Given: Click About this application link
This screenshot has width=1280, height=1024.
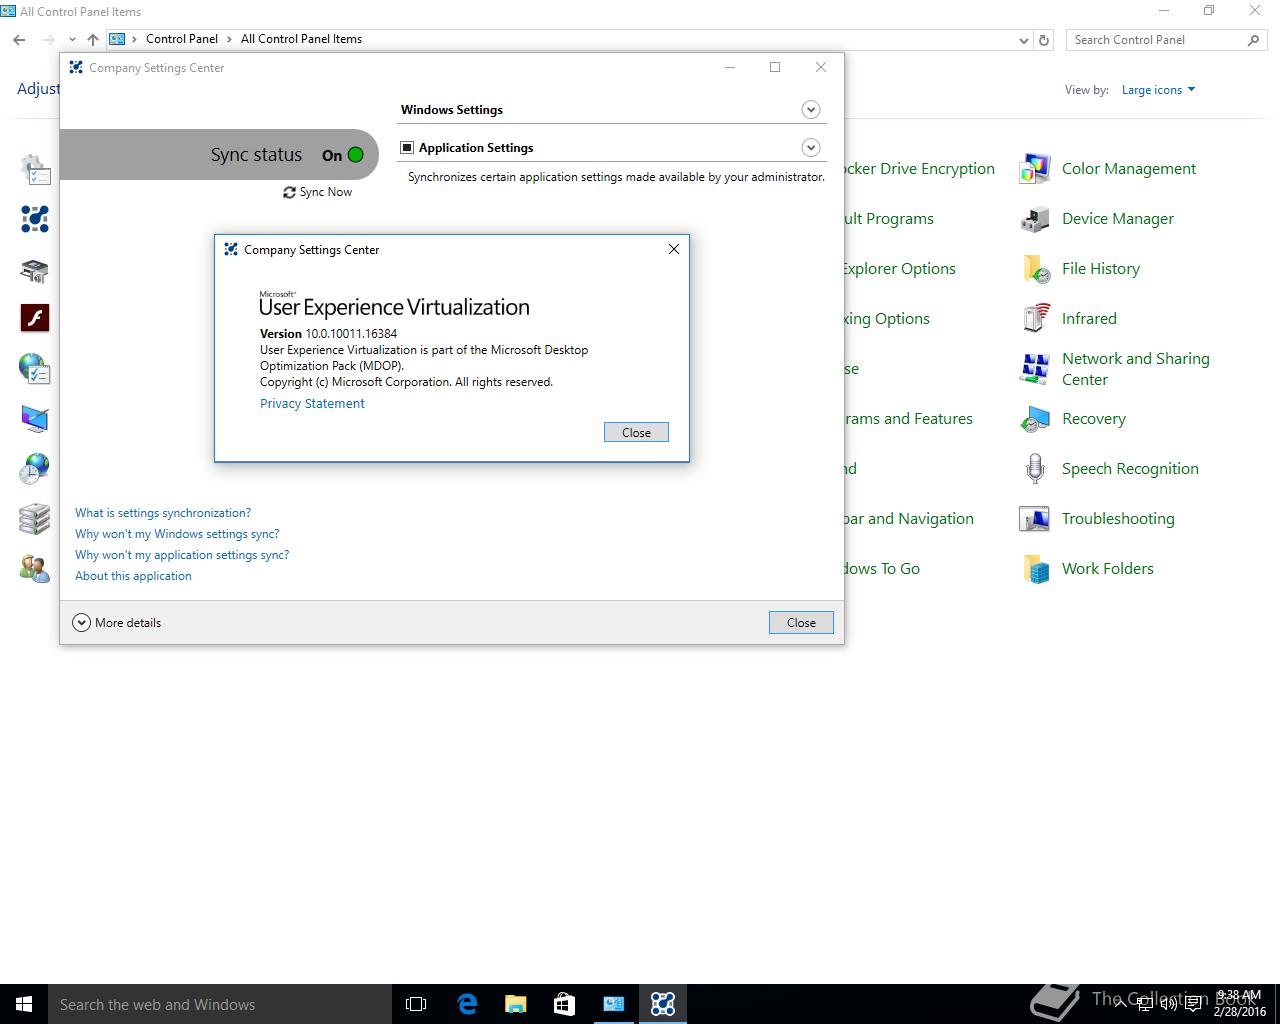Looking at the screenshot, I should click(x=133, y=576).
